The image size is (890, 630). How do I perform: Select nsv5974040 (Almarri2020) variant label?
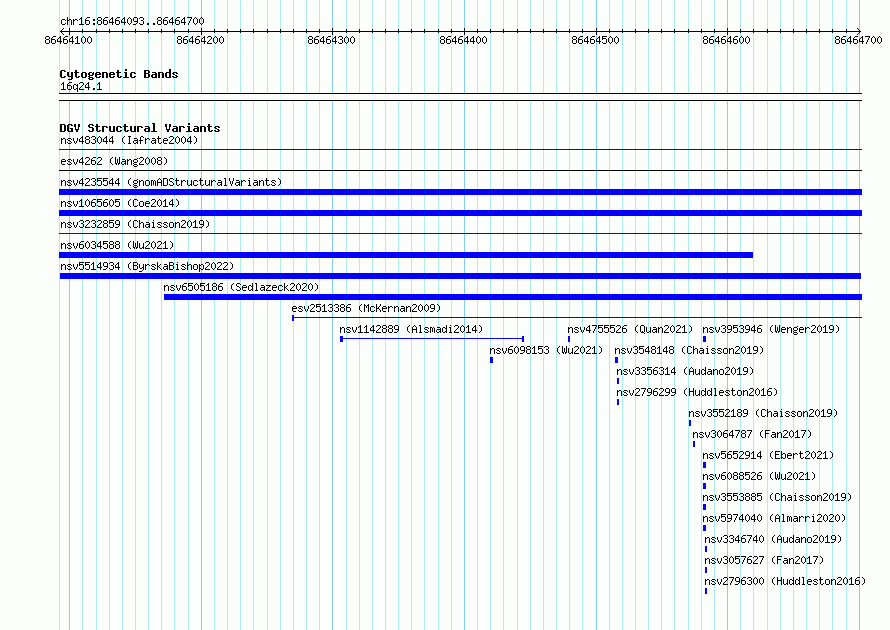pyautogui.click(x=774, y=518)
